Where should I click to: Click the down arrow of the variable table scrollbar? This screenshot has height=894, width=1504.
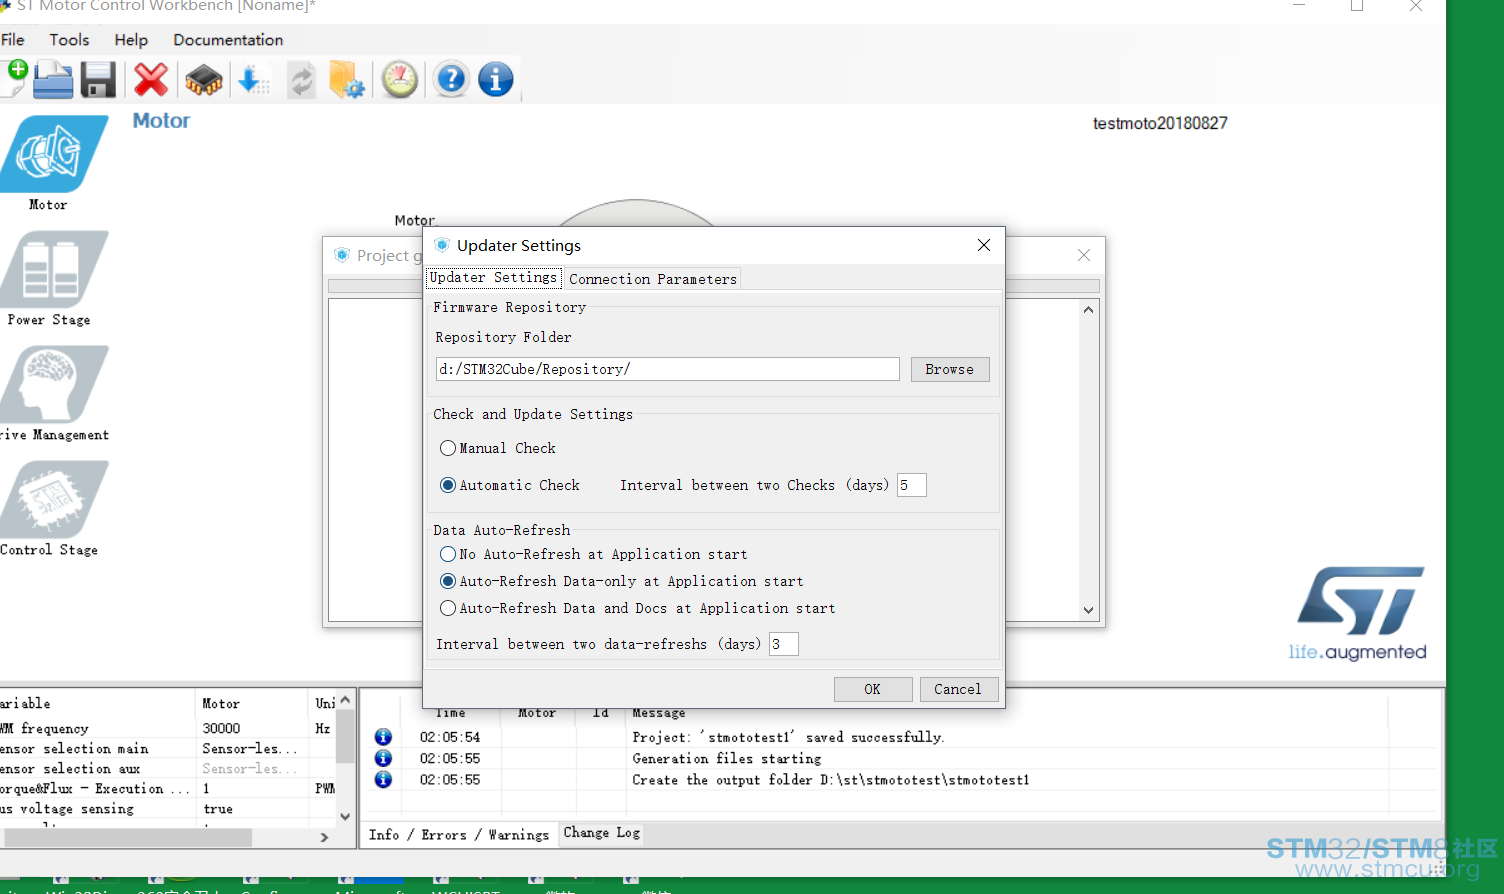(x=345, y=817)
